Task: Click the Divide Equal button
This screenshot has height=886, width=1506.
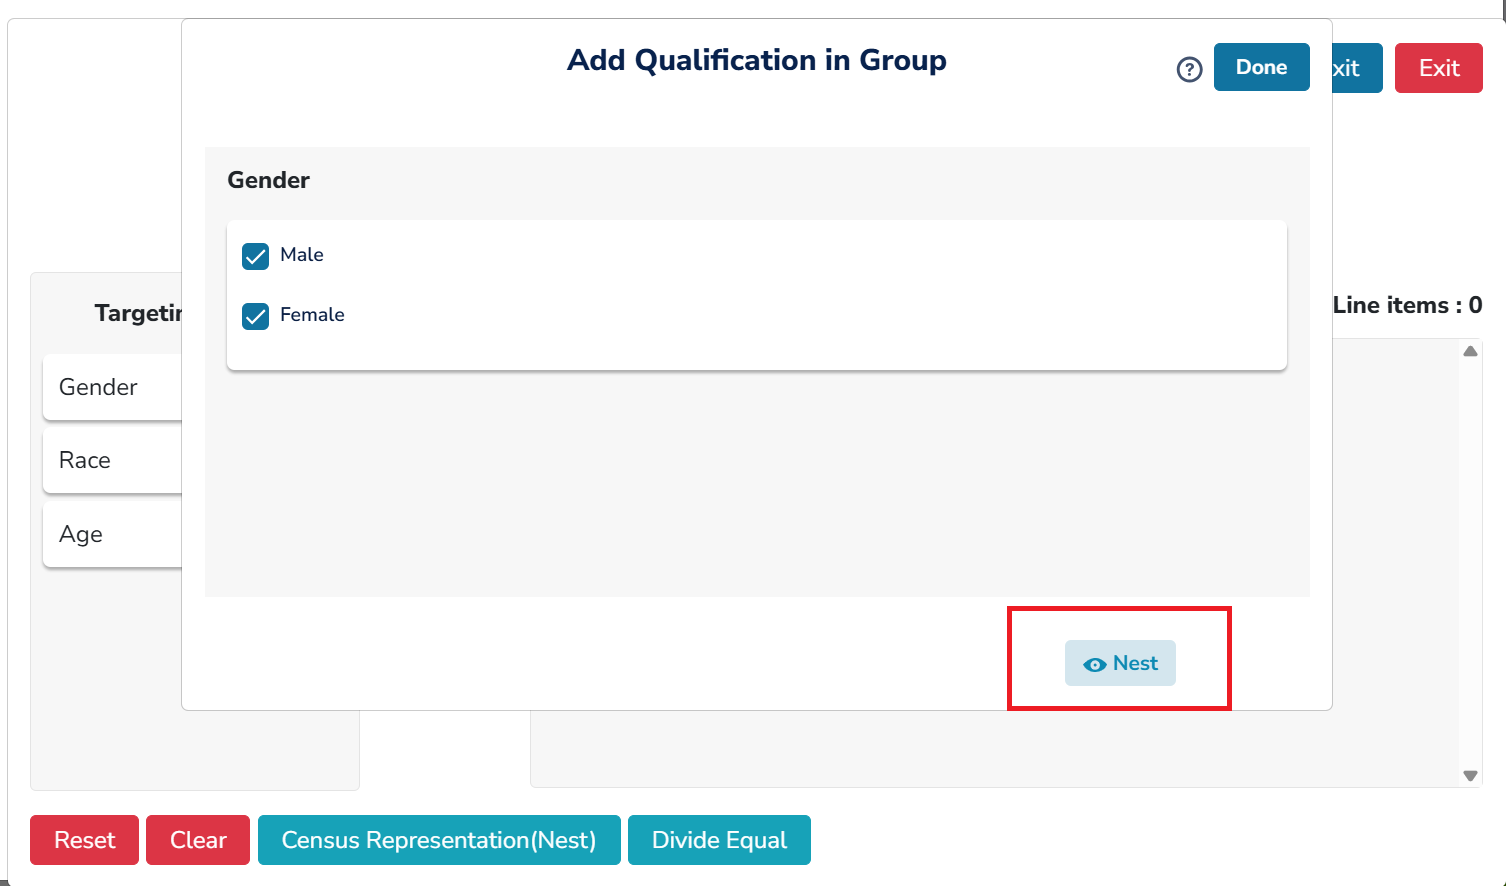Action: (719, 840)
